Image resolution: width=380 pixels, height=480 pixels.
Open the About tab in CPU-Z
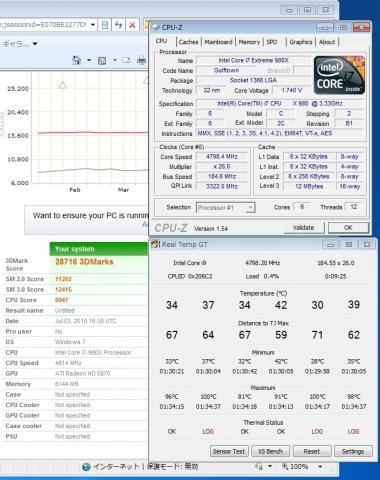coord(327,42)
